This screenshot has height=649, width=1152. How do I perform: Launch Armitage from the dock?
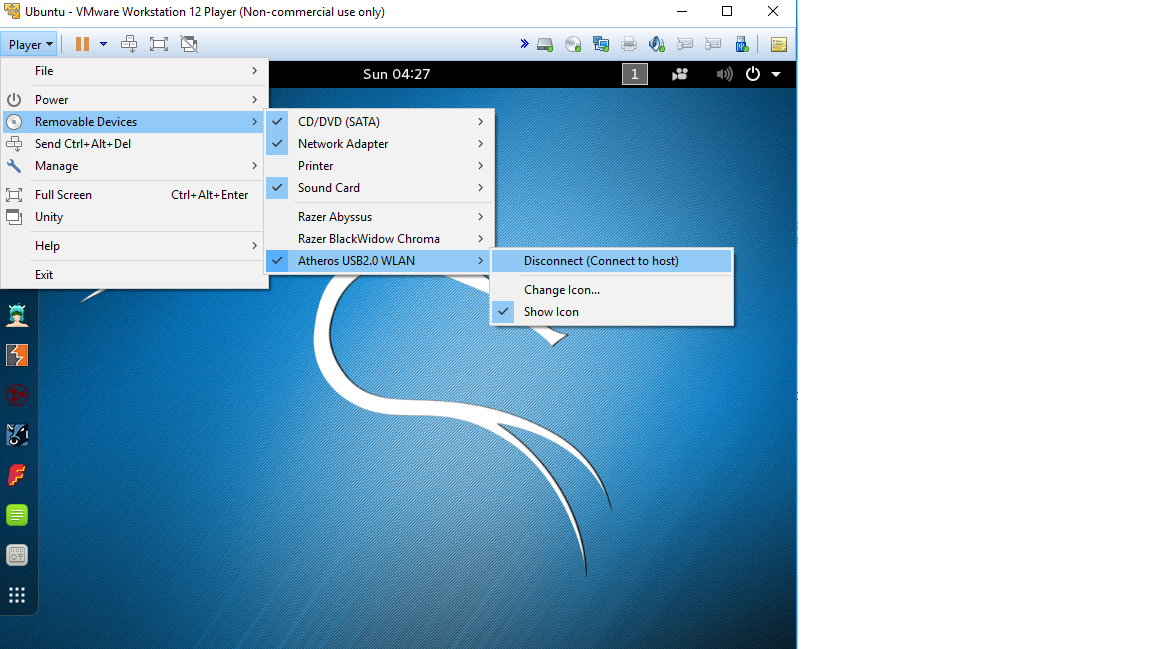point(17,315)
